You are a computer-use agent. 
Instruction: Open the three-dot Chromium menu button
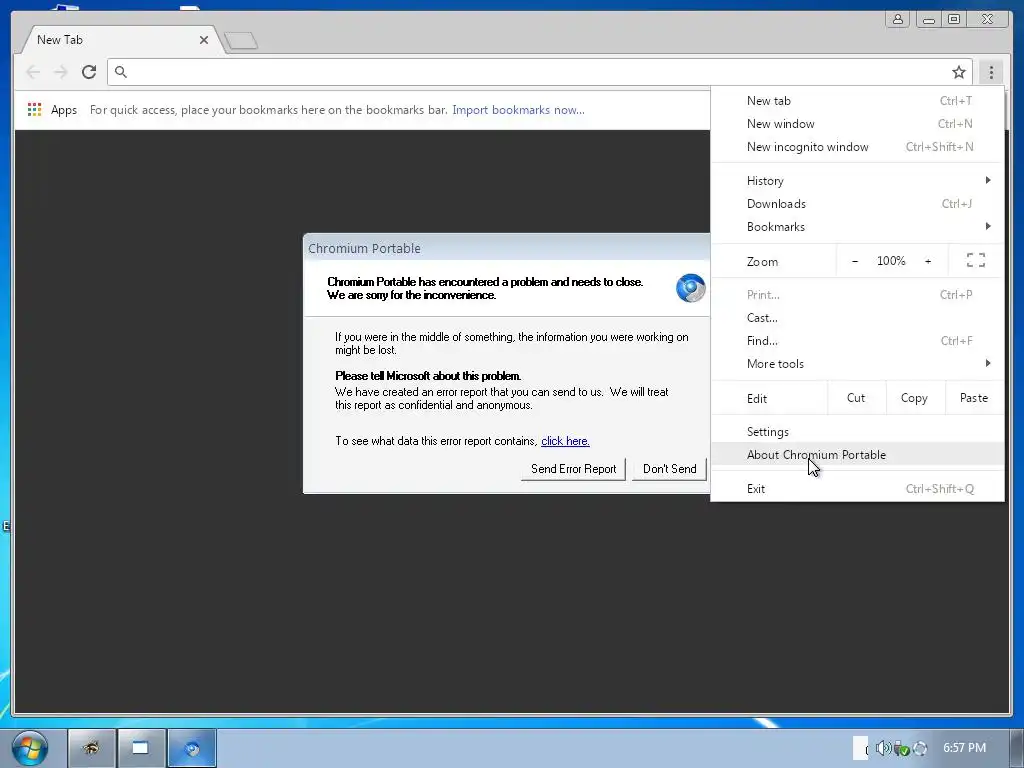(x=991, y=72)
